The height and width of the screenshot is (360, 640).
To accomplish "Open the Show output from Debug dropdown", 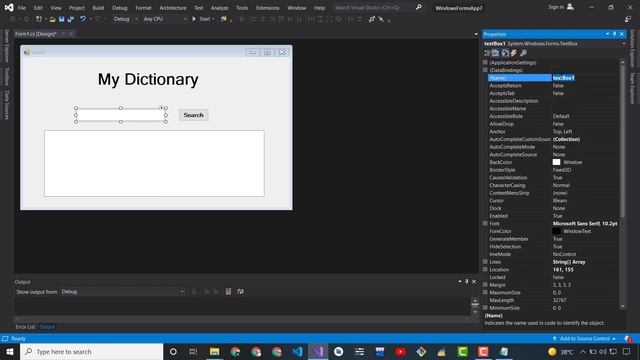I will pyautogui.click(x=123, y=291).
